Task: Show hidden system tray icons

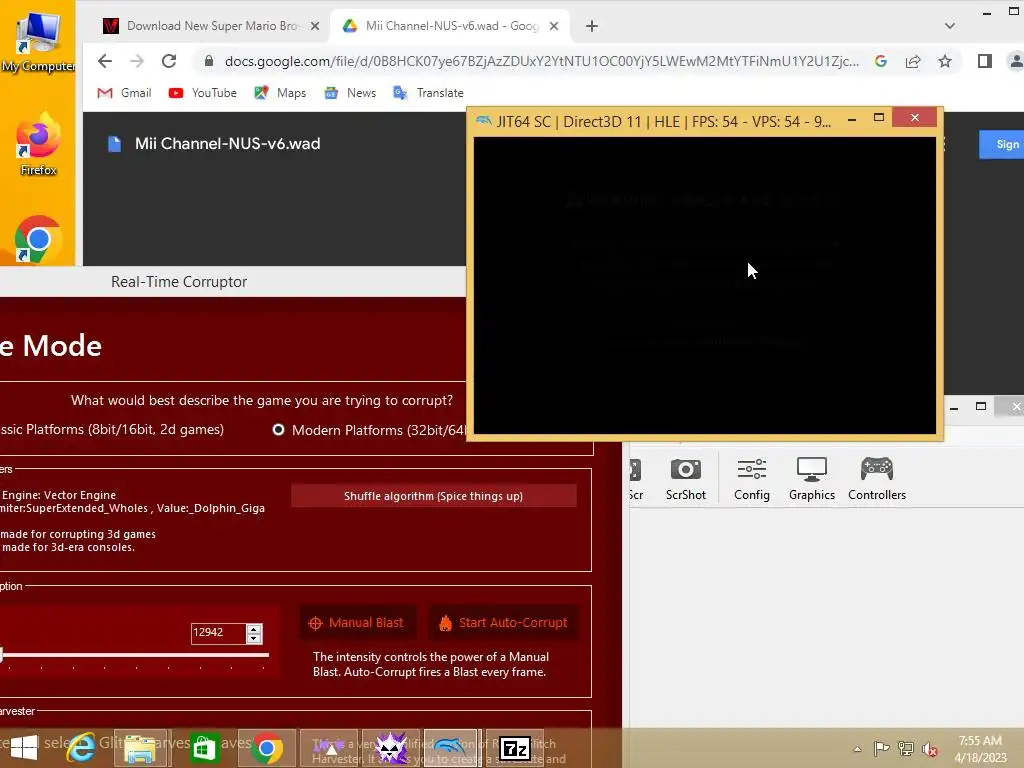Action: pos(857,749)
